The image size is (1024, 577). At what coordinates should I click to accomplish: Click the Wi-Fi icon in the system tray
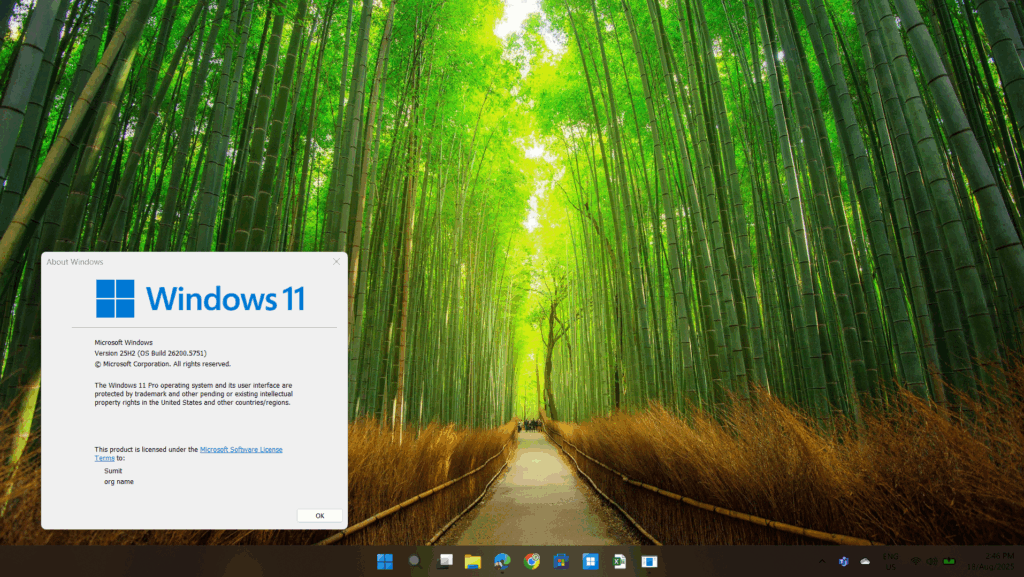(x=916, y=561)
